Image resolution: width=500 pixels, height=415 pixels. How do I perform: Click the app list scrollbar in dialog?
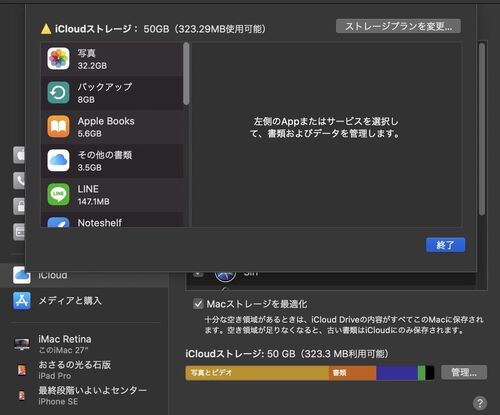coord(186,73)
